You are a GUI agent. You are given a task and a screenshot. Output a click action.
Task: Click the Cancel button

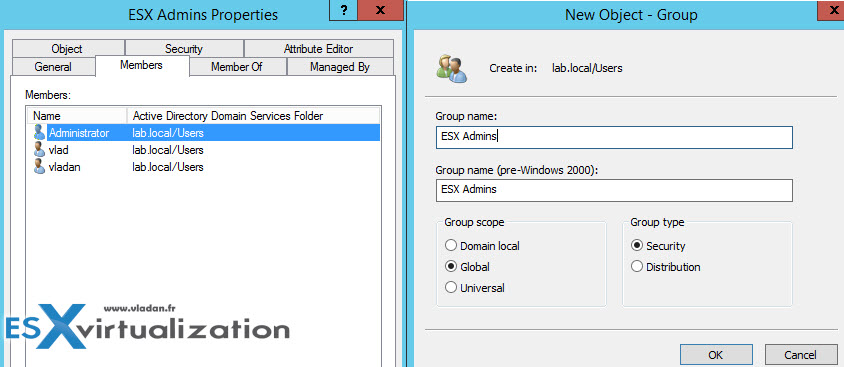(800, 355)
